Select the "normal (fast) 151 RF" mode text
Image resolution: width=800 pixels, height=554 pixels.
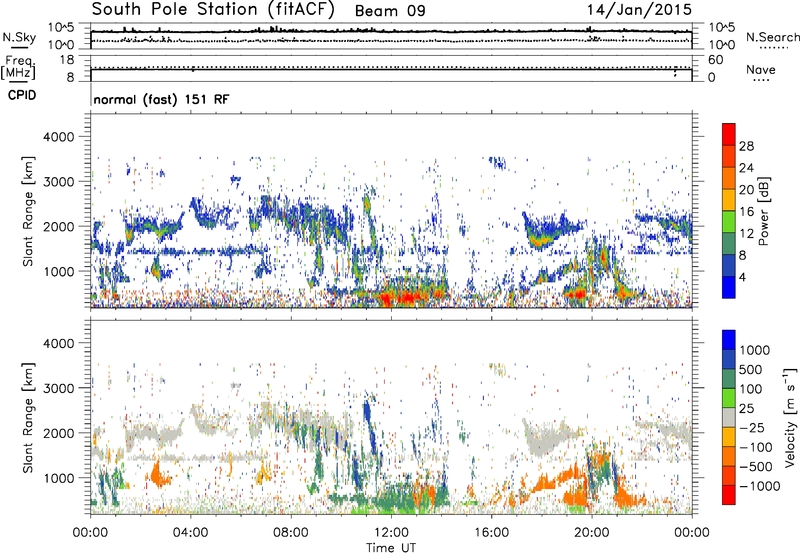pyautogui.click(x=162, y=99)
